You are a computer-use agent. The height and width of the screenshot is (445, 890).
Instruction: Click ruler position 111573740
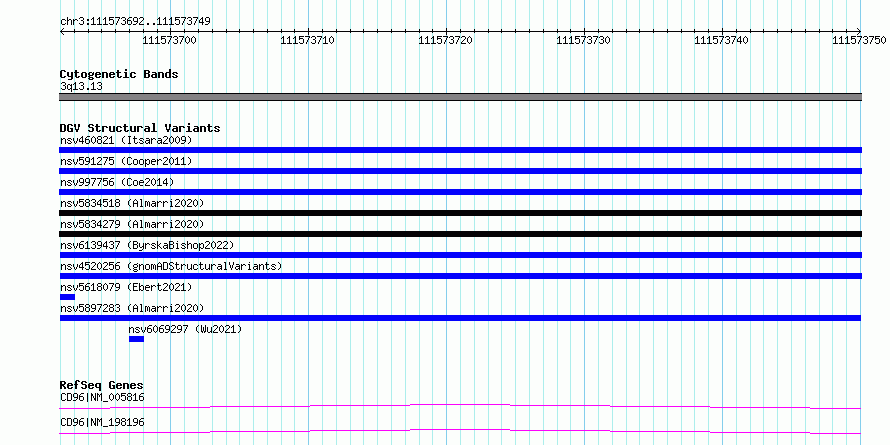[x=721, y=40]
